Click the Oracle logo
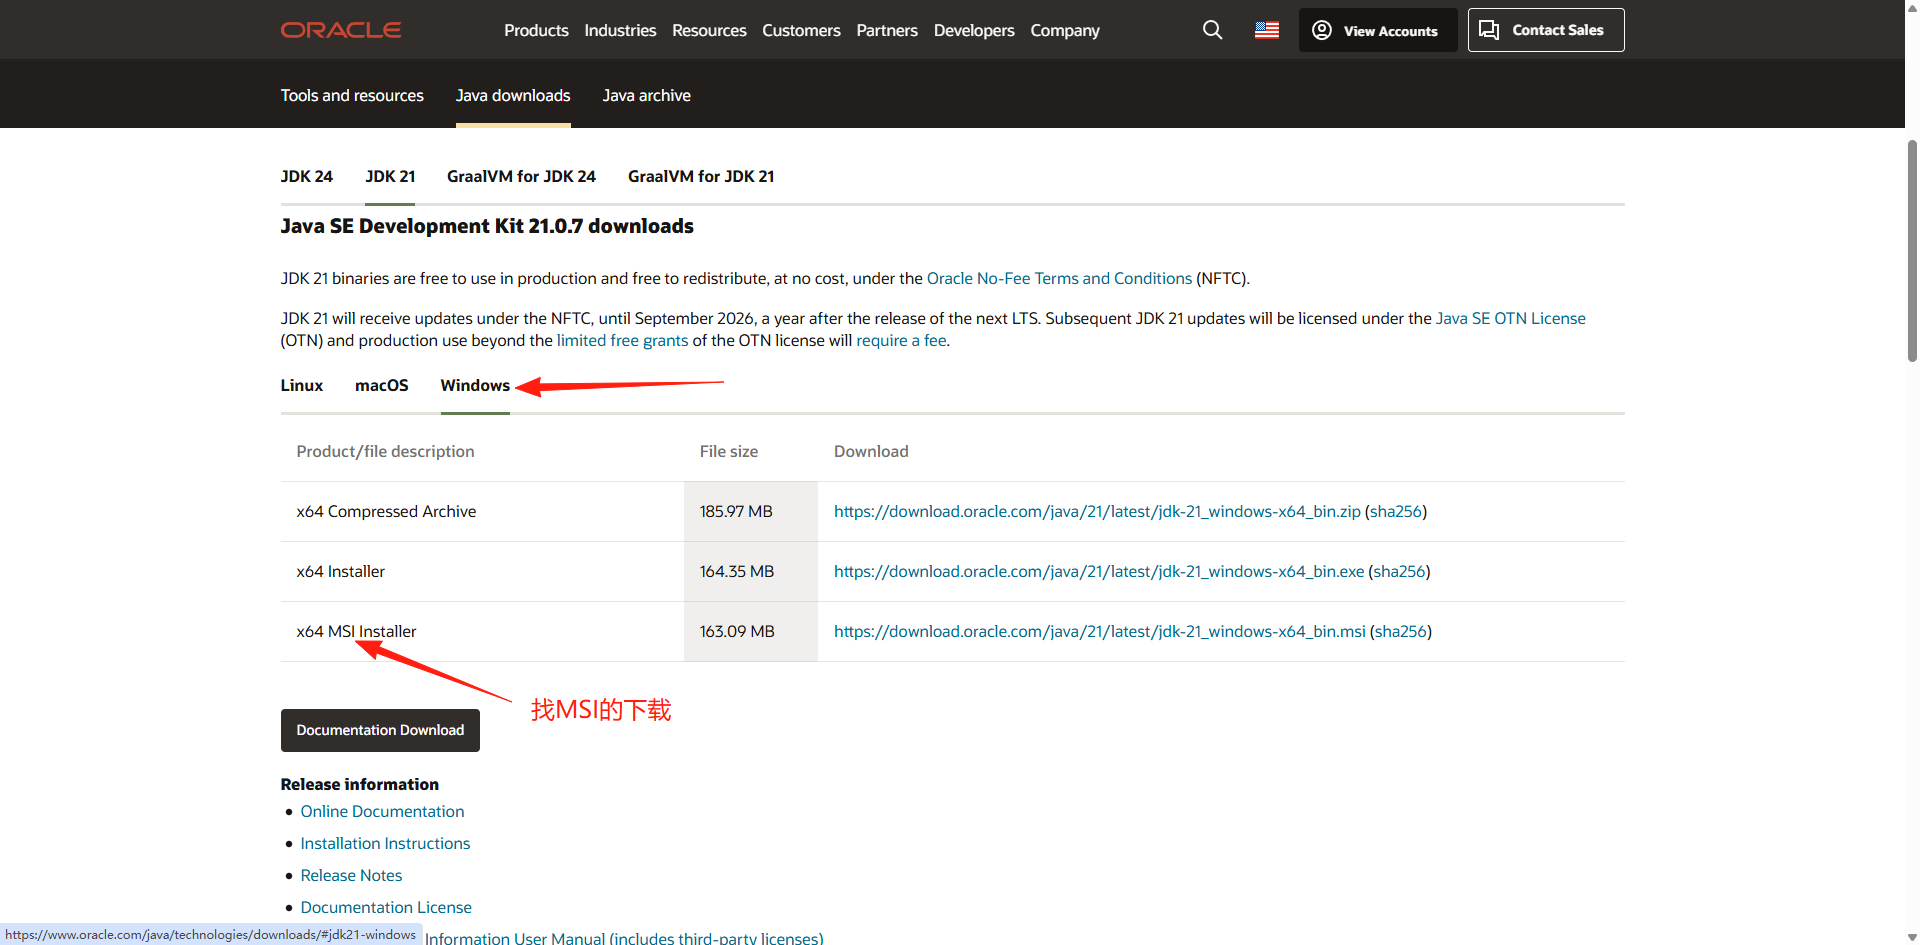Viewport: 1920px width, 945px height. (341, 30)
